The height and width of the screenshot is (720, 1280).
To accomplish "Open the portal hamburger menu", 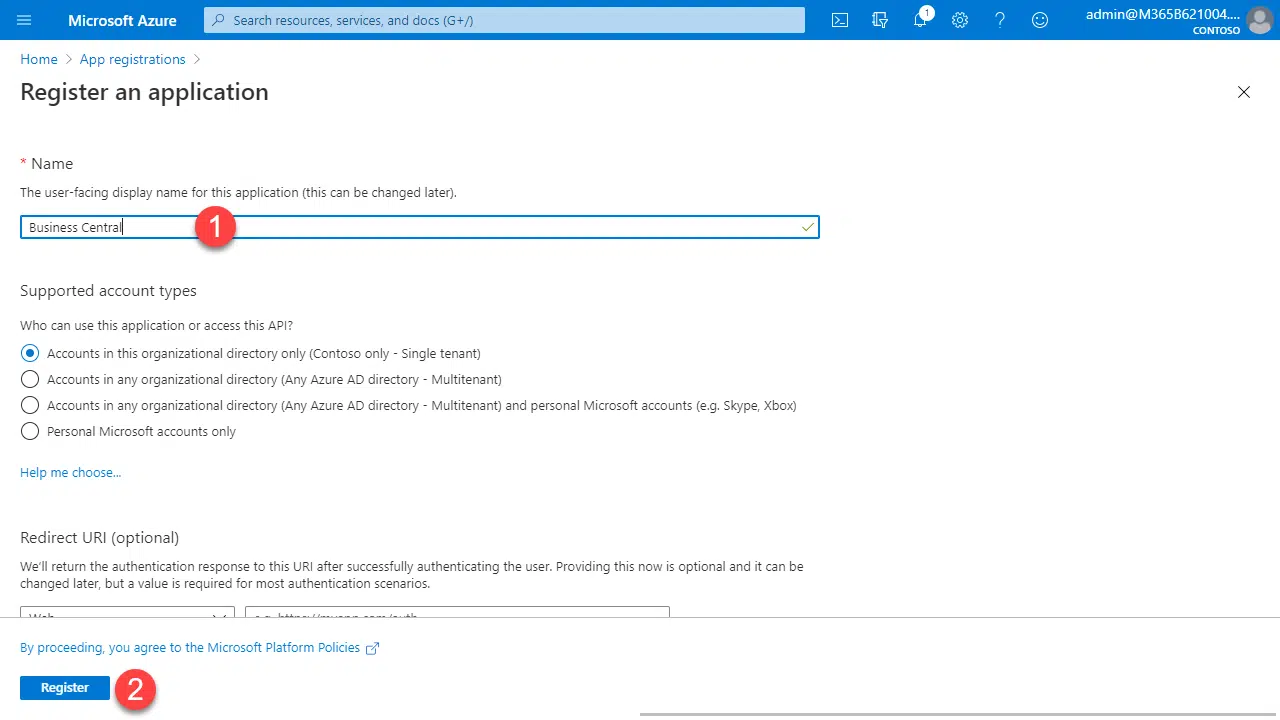I will pyautogui.click(x=25, y=20).
